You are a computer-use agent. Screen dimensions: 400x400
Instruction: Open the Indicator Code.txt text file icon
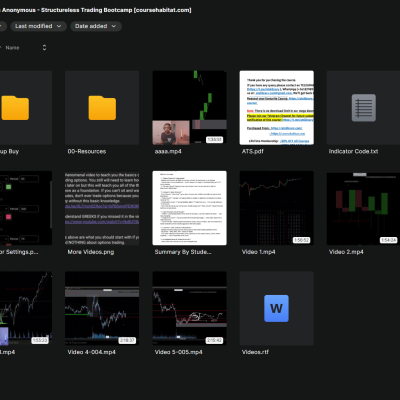click(x=363, y=108)
